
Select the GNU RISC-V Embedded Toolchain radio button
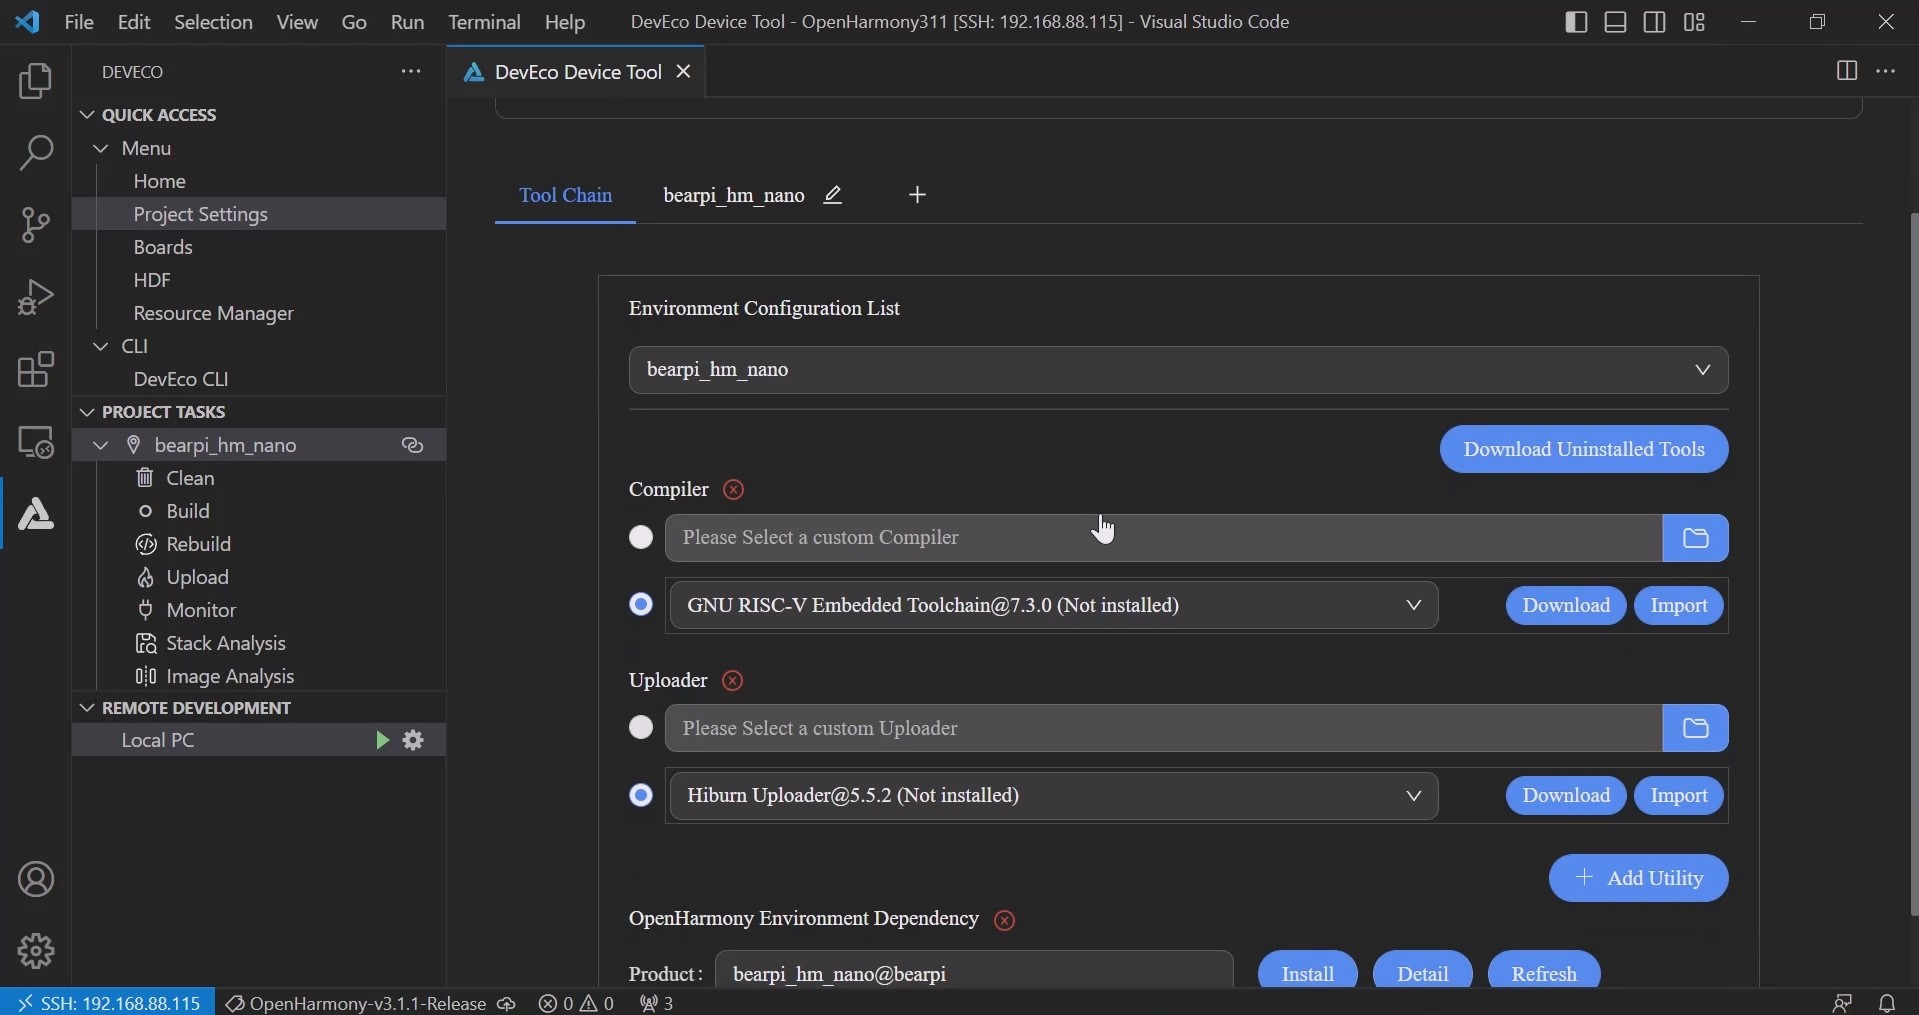641,605
